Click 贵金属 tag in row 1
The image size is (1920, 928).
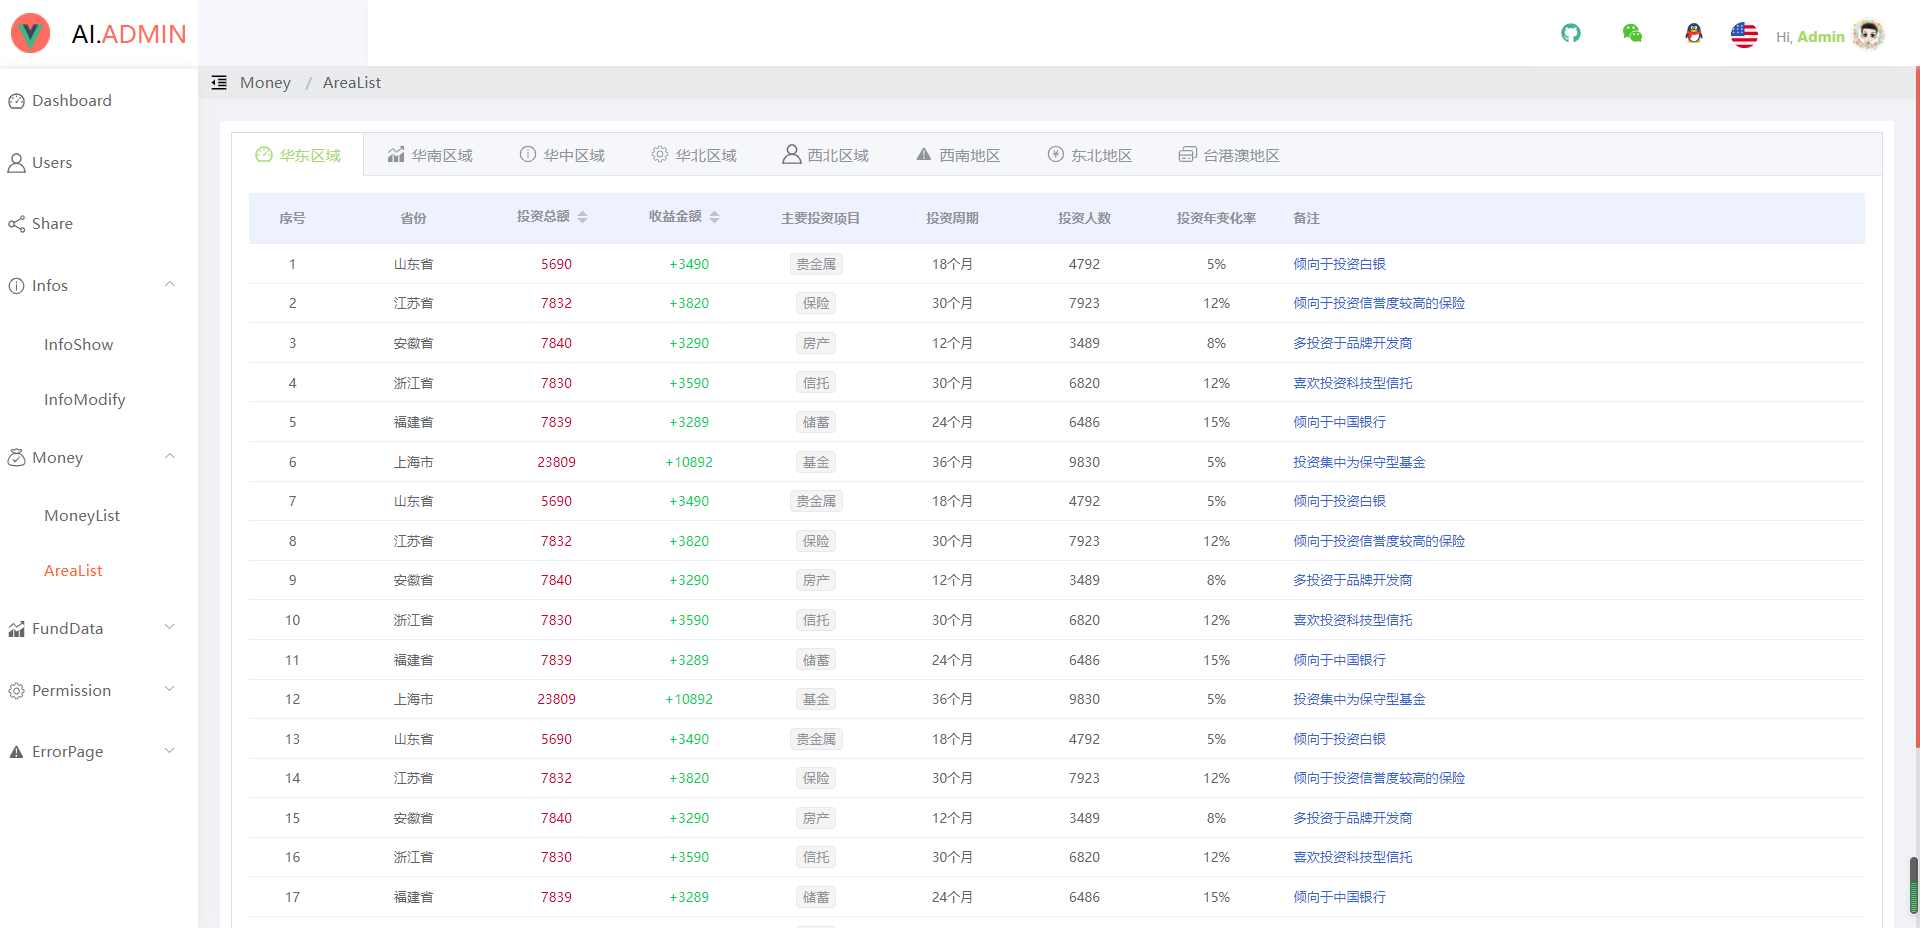816,264
